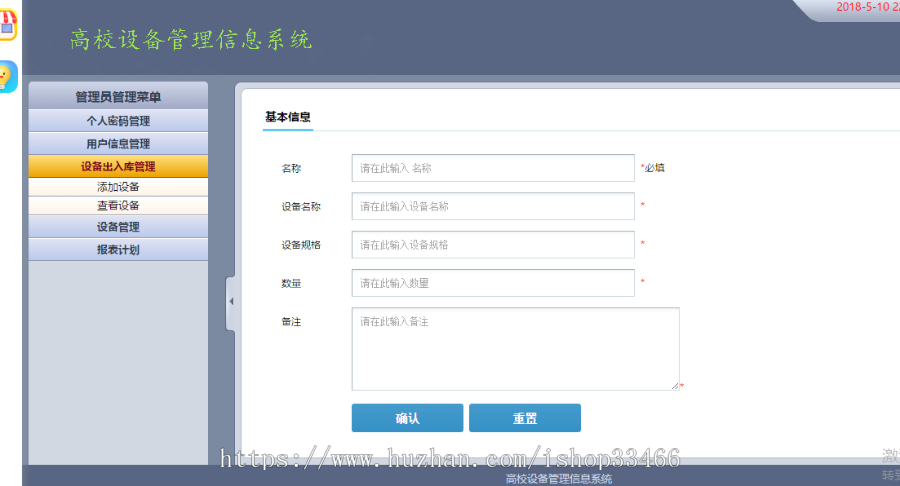900x486 pixels.
Task: Focus the 数量 input field
Action: (x=493, y=283)
